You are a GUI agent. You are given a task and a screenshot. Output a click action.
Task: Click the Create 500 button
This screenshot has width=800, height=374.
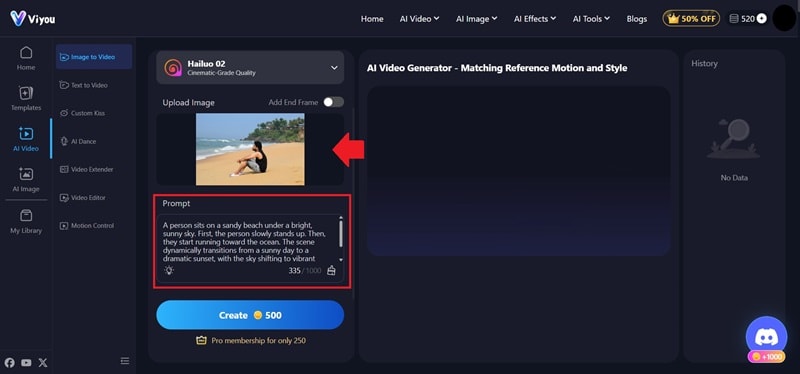point(250,315)
